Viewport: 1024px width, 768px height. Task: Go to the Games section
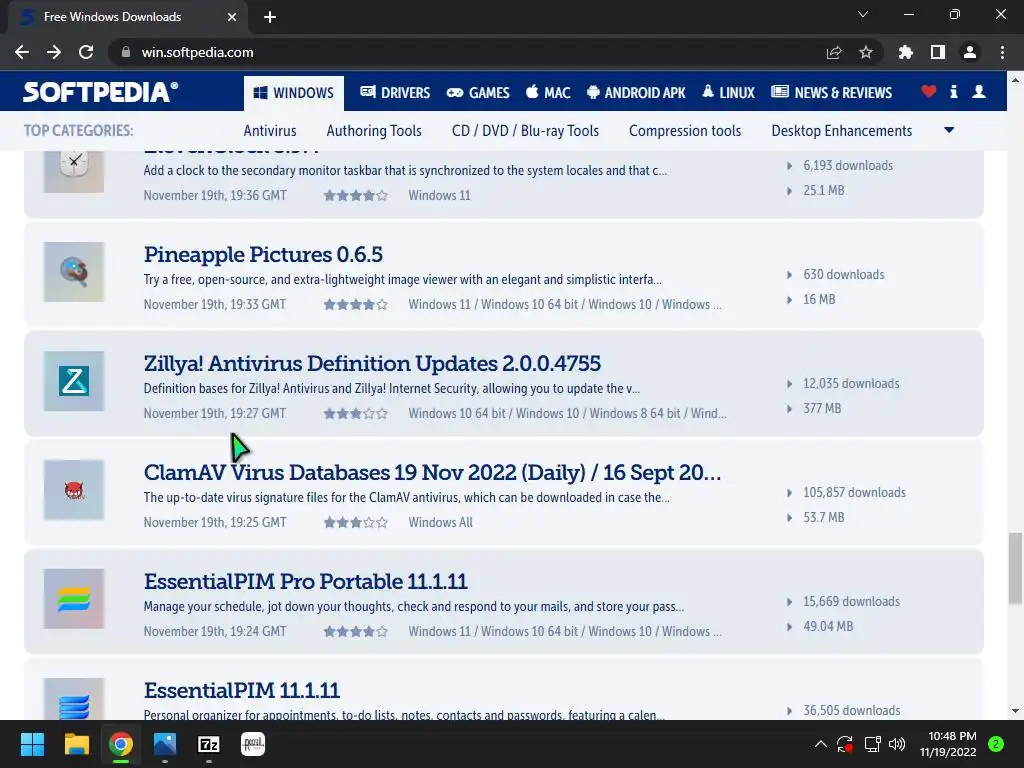coord(478,93)
